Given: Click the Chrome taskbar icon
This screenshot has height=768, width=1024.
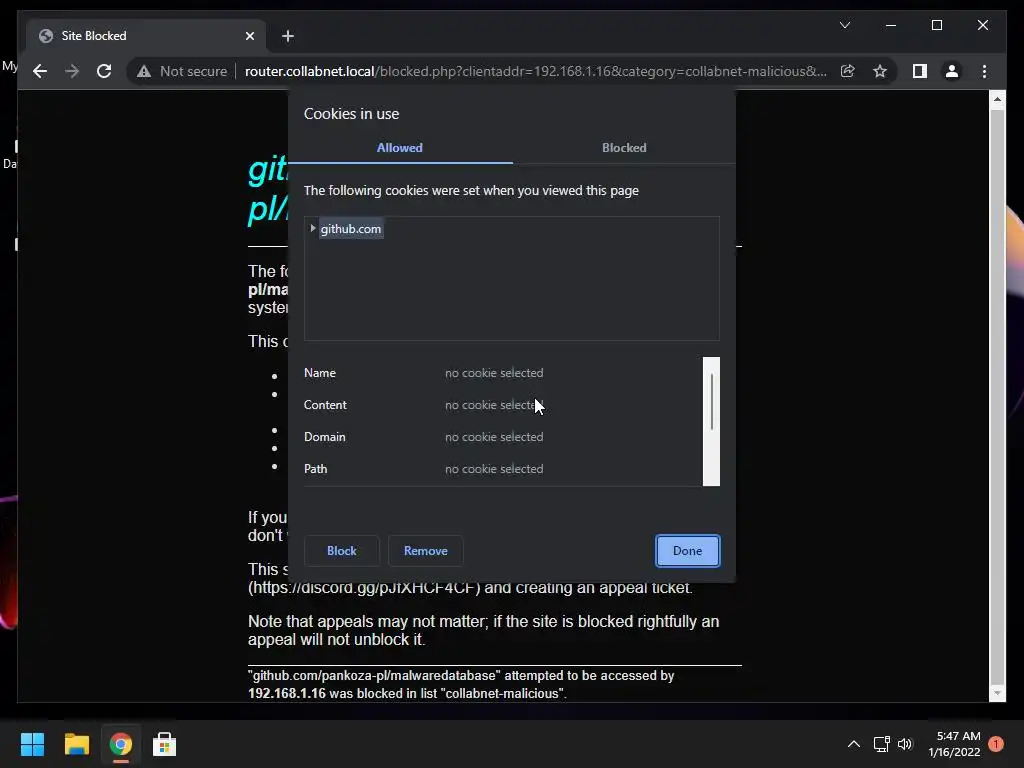Looking at the screenshot, I should (x=121, y=744).
